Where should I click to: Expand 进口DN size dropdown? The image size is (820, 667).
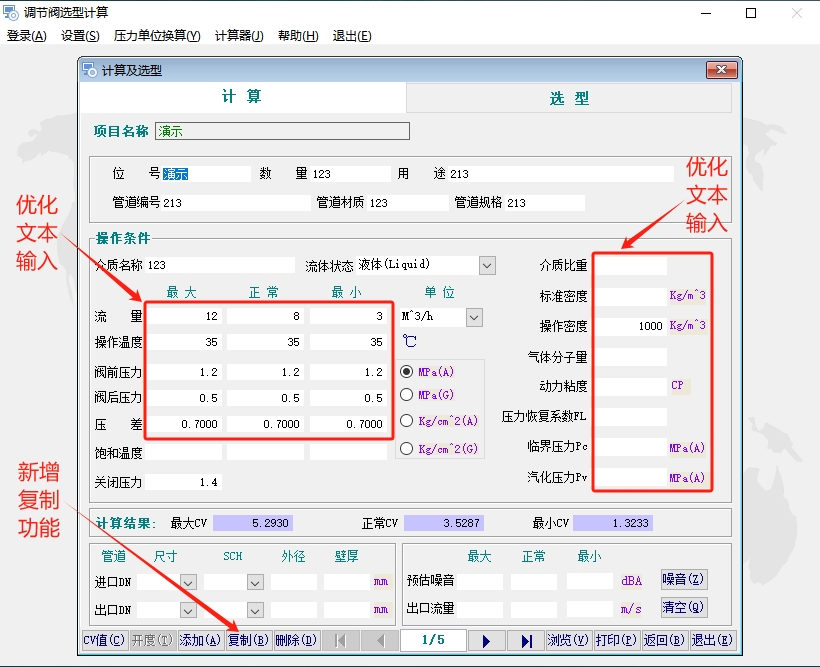pyautogui.click(x=188, y=582)
